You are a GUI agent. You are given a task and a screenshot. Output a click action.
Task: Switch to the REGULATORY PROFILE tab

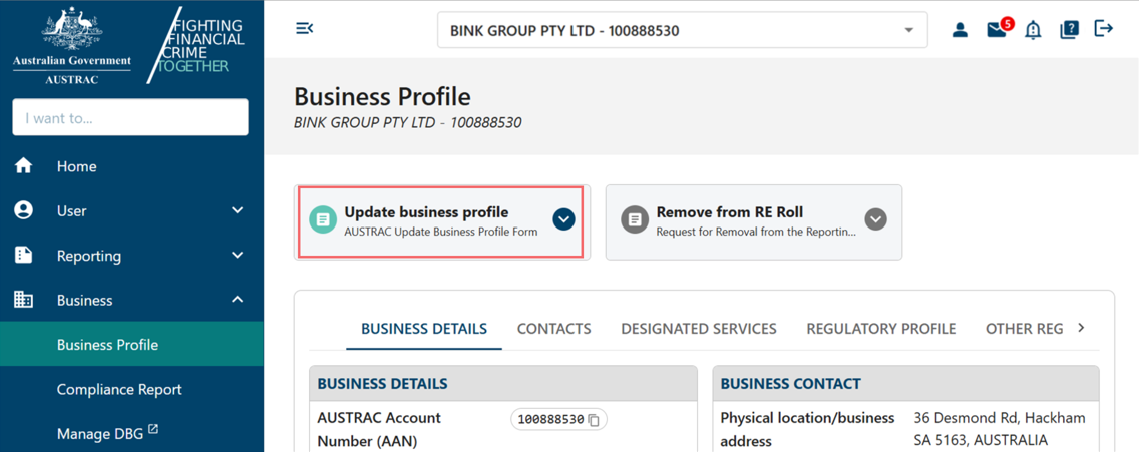[881, 328]
